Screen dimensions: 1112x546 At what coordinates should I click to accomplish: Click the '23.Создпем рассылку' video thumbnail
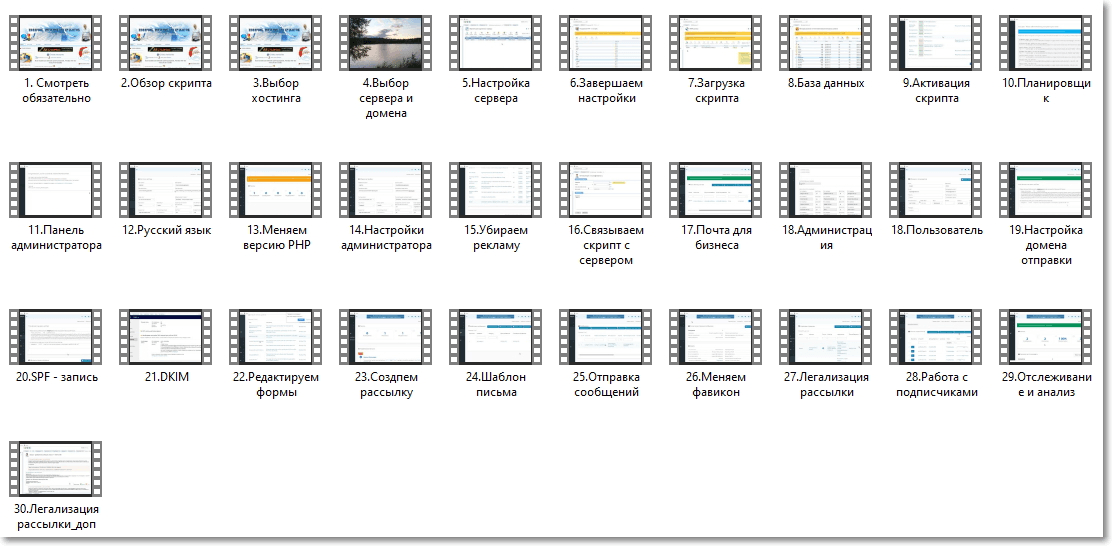coord(386,337)
